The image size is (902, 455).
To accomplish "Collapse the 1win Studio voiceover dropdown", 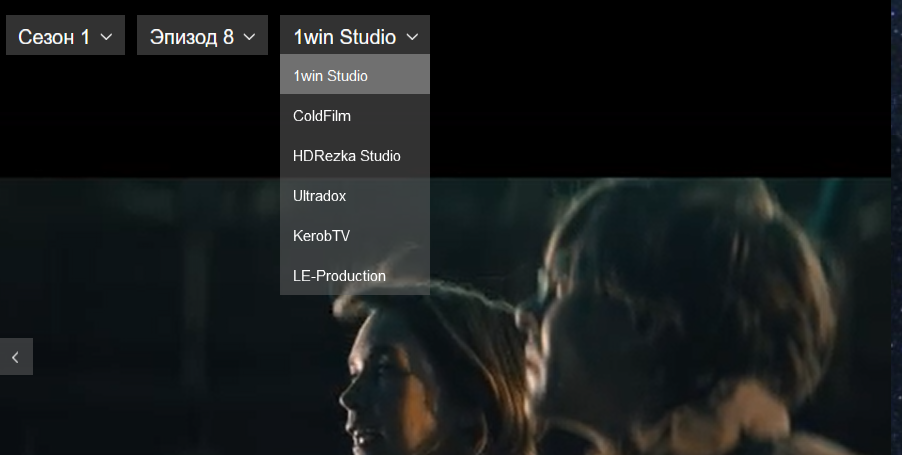I will (x=354, y=37).
